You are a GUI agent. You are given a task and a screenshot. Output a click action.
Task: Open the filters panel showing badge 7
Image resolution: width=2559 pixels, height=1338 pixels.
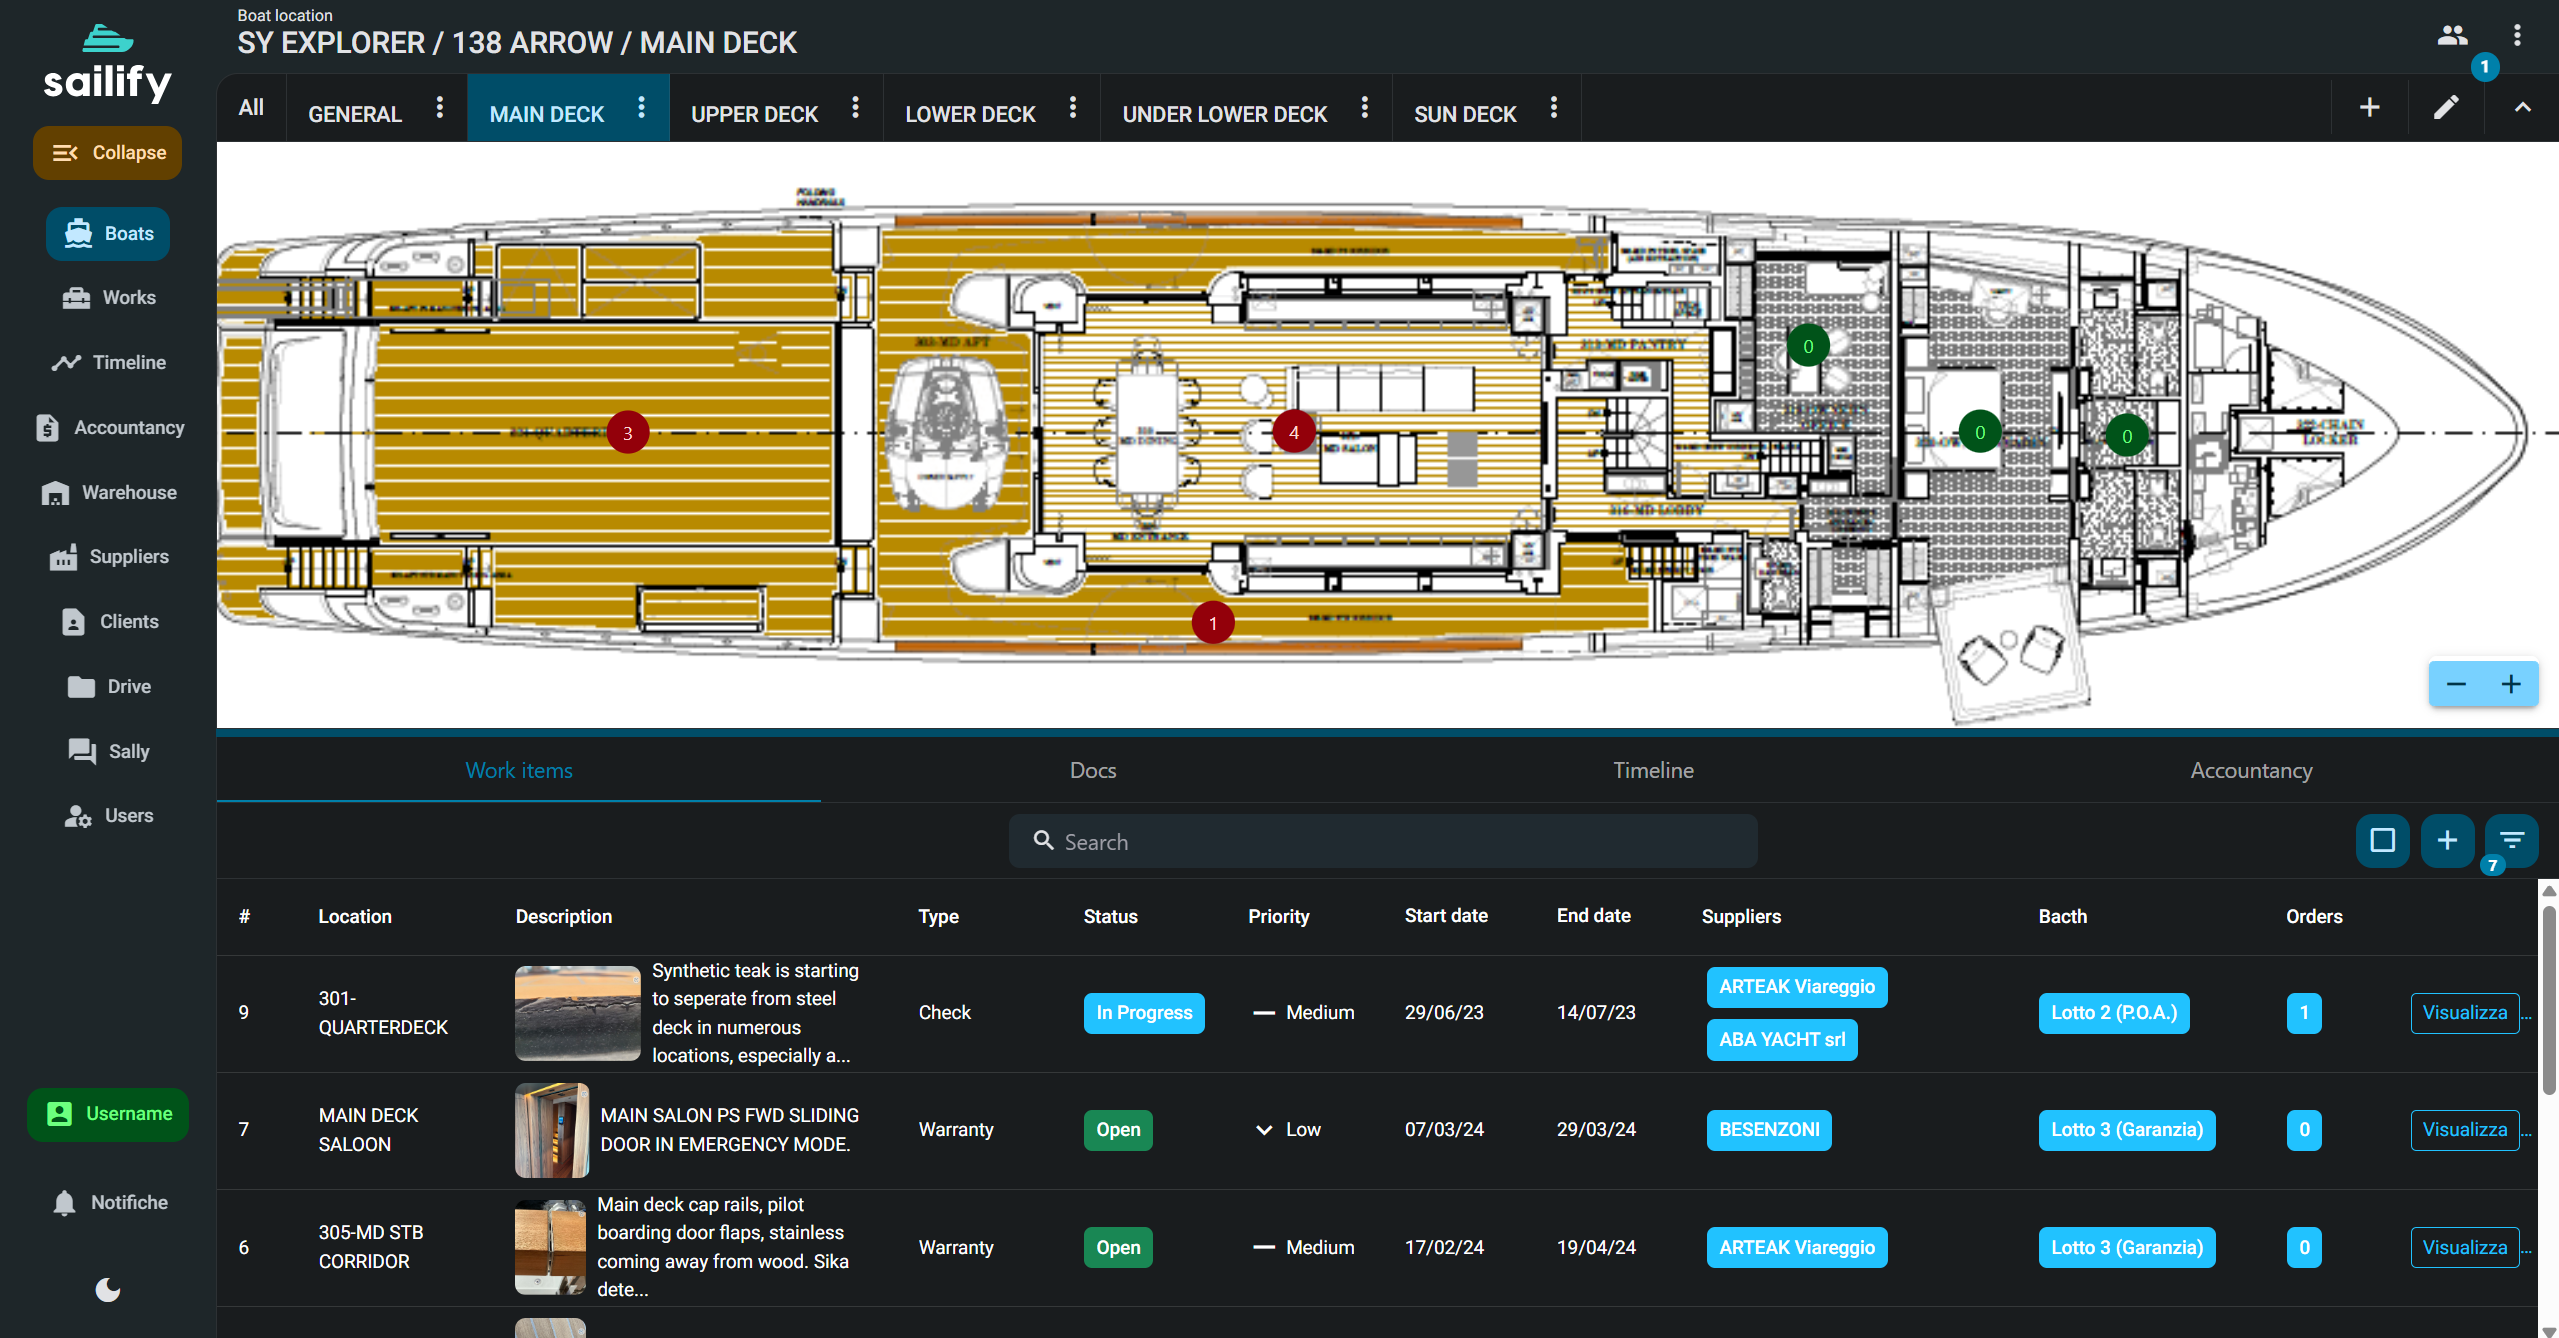point(2511,841)
